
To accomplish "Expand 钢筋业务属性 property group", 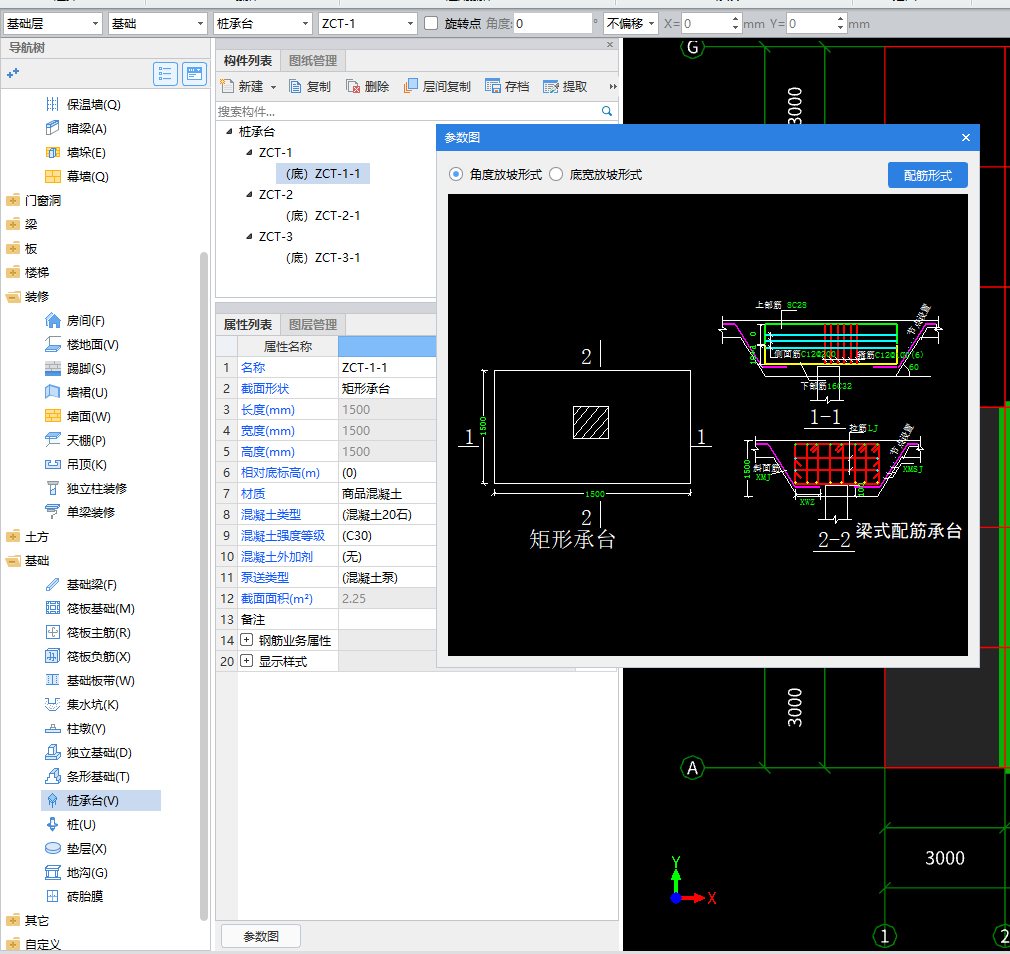I will coord(247,640).
